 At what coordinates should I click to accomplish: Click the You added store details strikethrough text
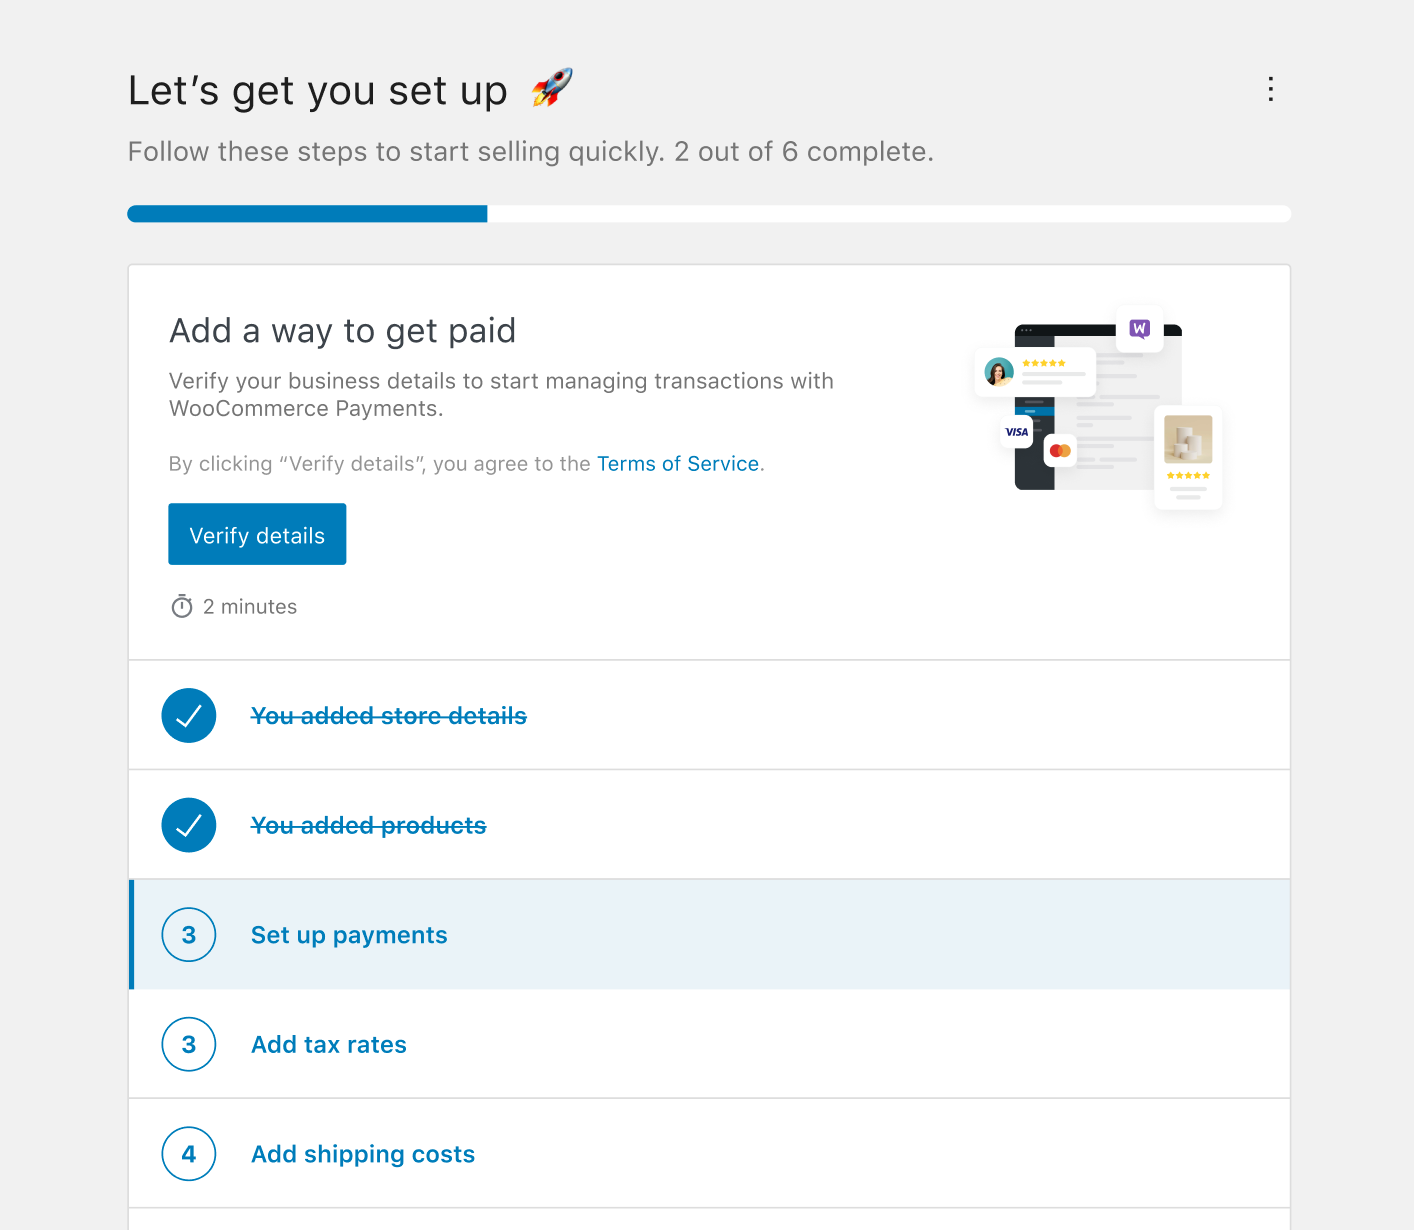(388, 715)
